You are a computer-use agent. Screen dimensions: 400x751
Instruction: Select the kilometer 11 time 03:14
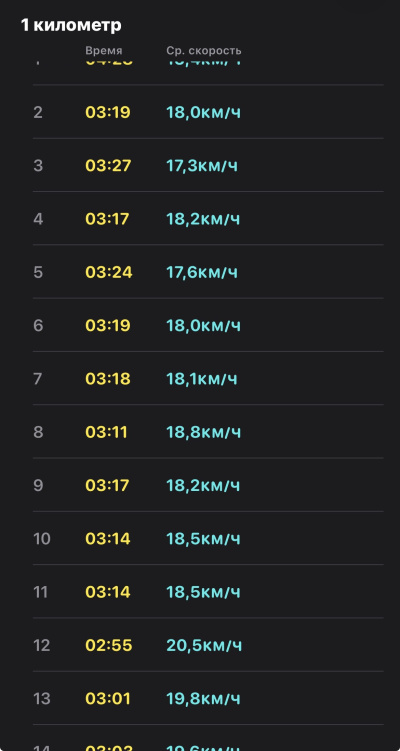108,592
